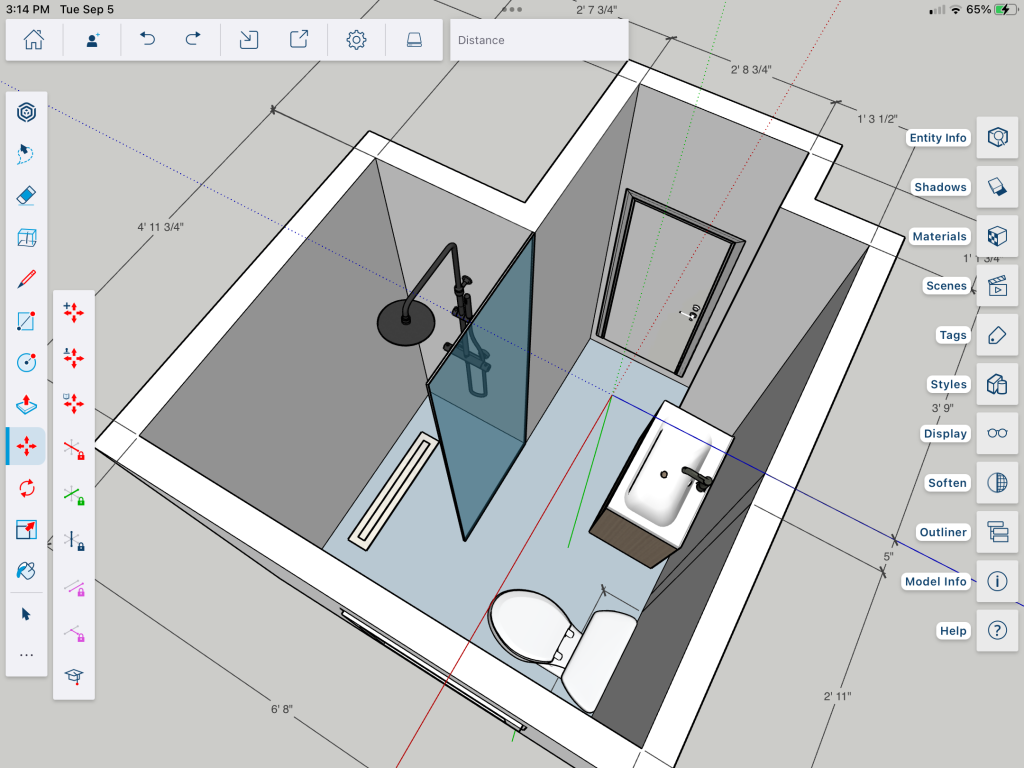Toggle the red axis lock

[x=73, y=450]
